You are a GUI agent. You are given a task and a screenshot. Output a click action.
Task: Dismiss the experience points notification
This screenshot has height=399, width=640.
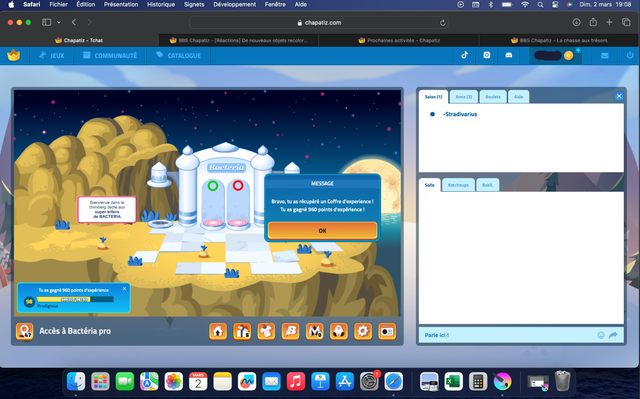(124, 288)
